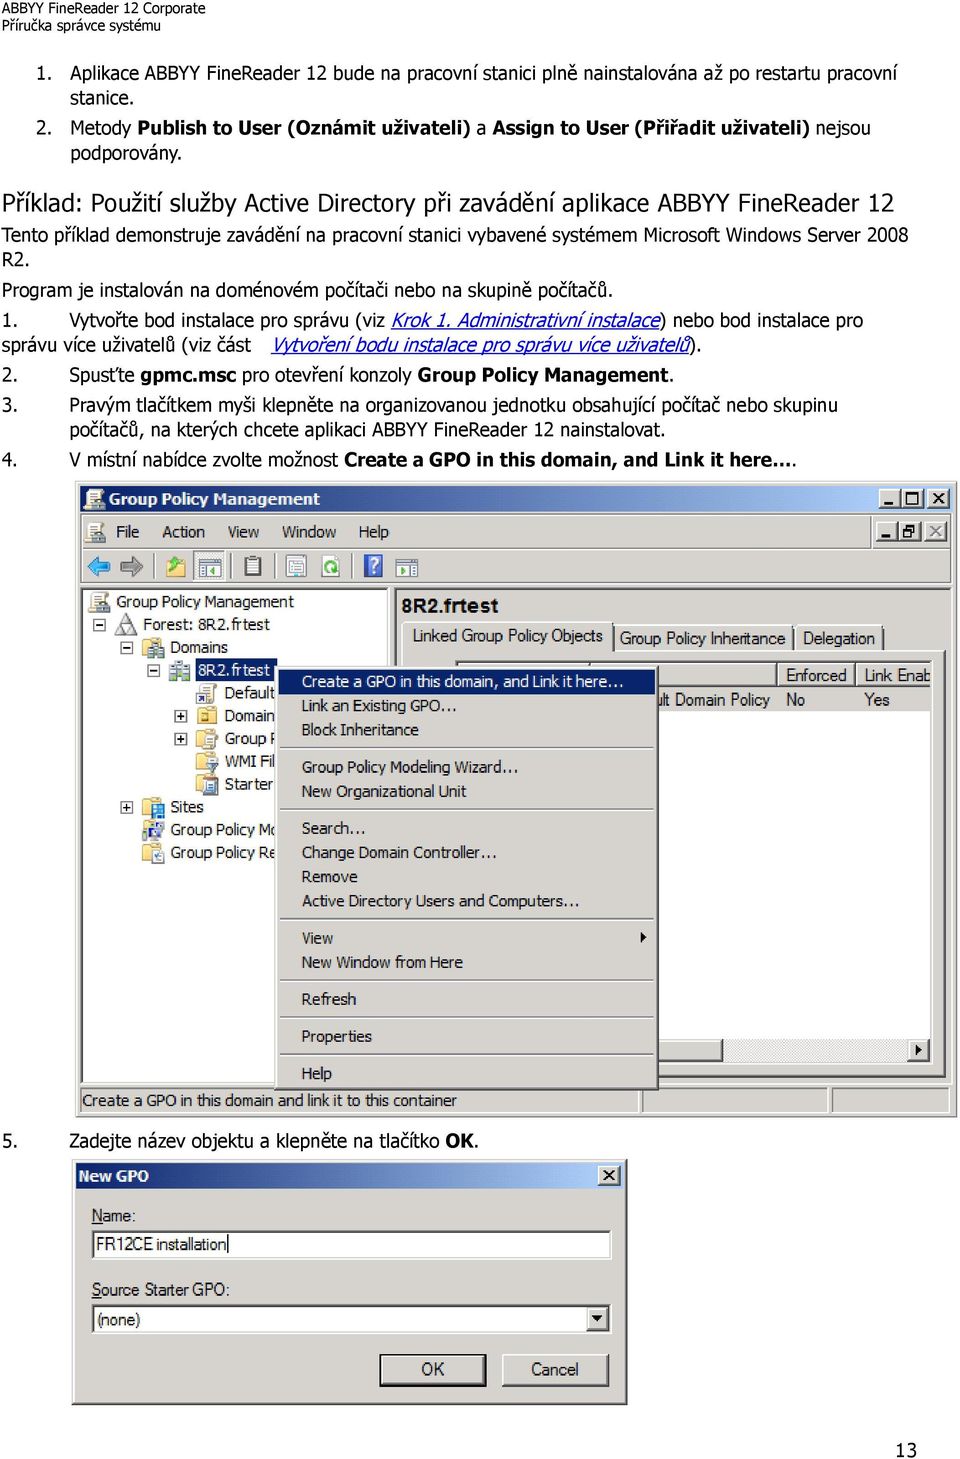Open the Action menu

[184, 532]
